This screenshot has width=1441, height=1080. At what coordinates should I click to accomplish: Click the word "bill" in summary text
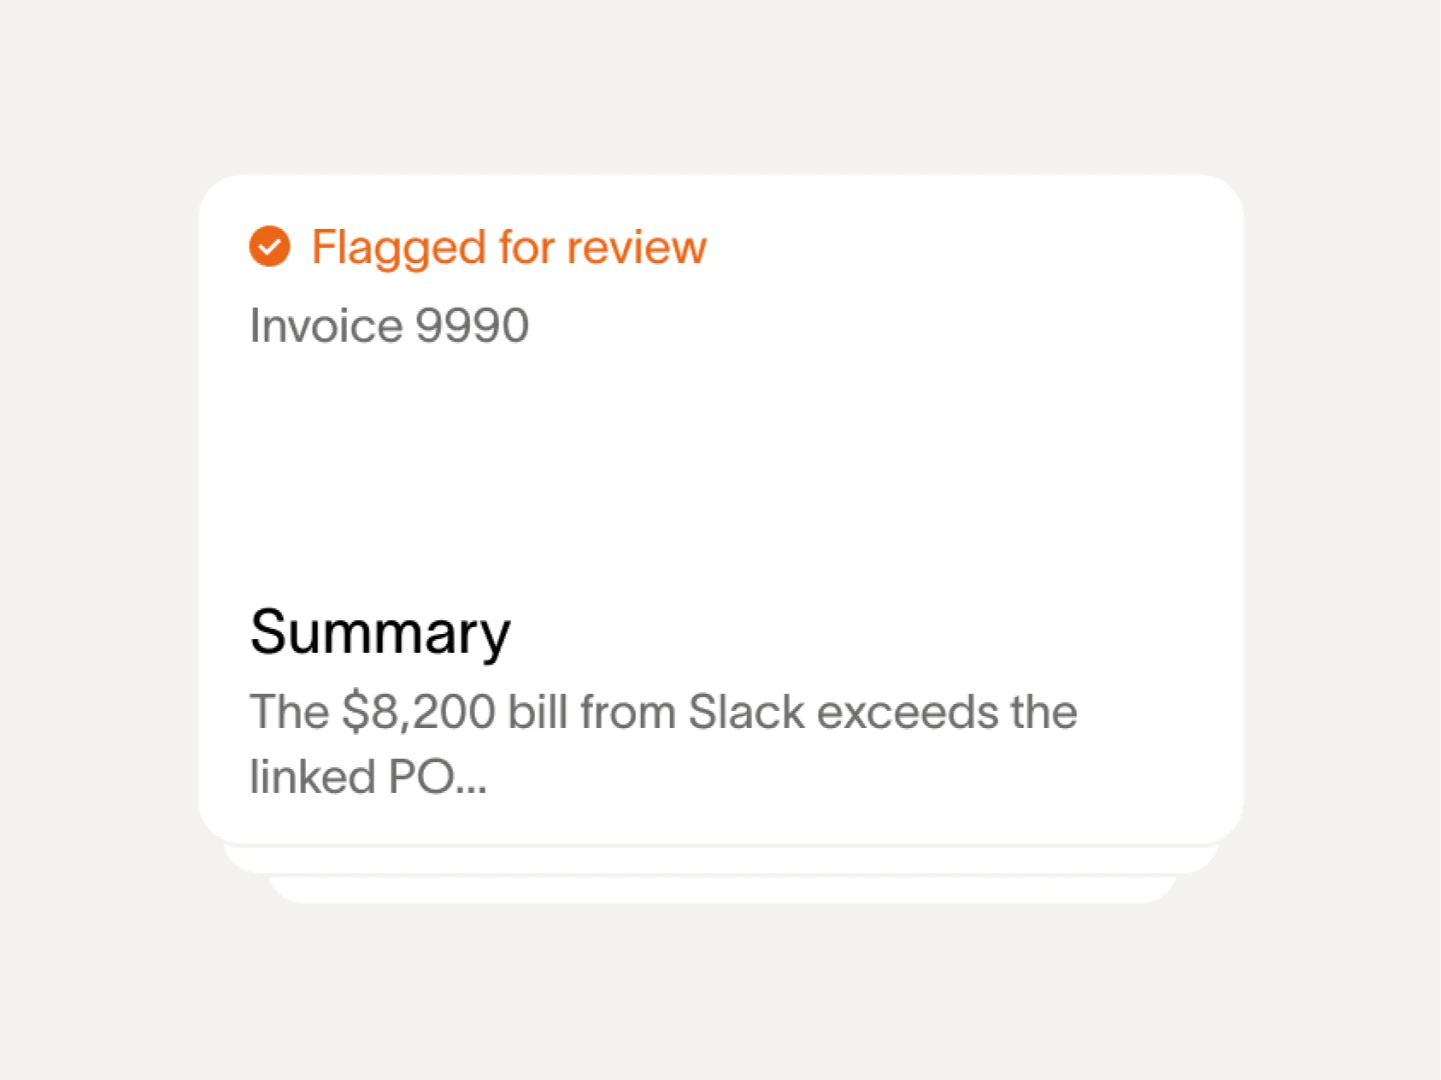pyautogui.click(x=538, y=712)
